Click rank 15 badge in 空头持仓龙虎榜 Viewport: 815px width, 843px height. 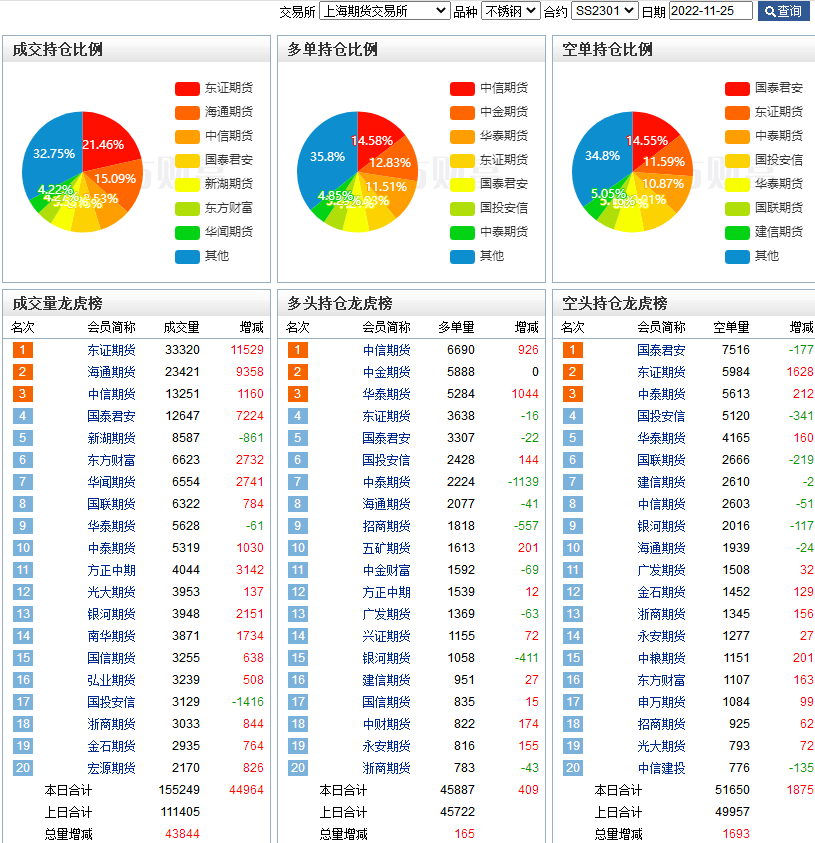pyautogui.click(x=573, y=658)
